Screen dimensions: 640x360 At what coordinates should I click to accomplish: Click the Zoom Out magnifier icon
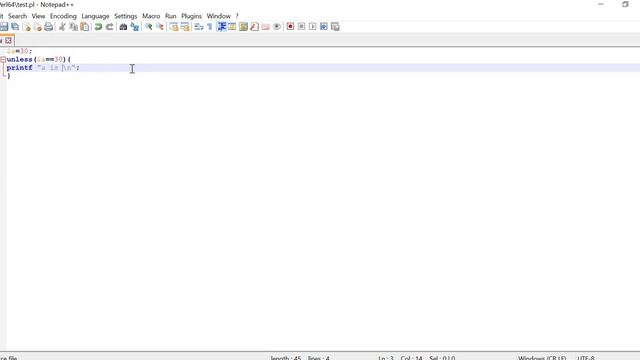[x=160, y=27]
